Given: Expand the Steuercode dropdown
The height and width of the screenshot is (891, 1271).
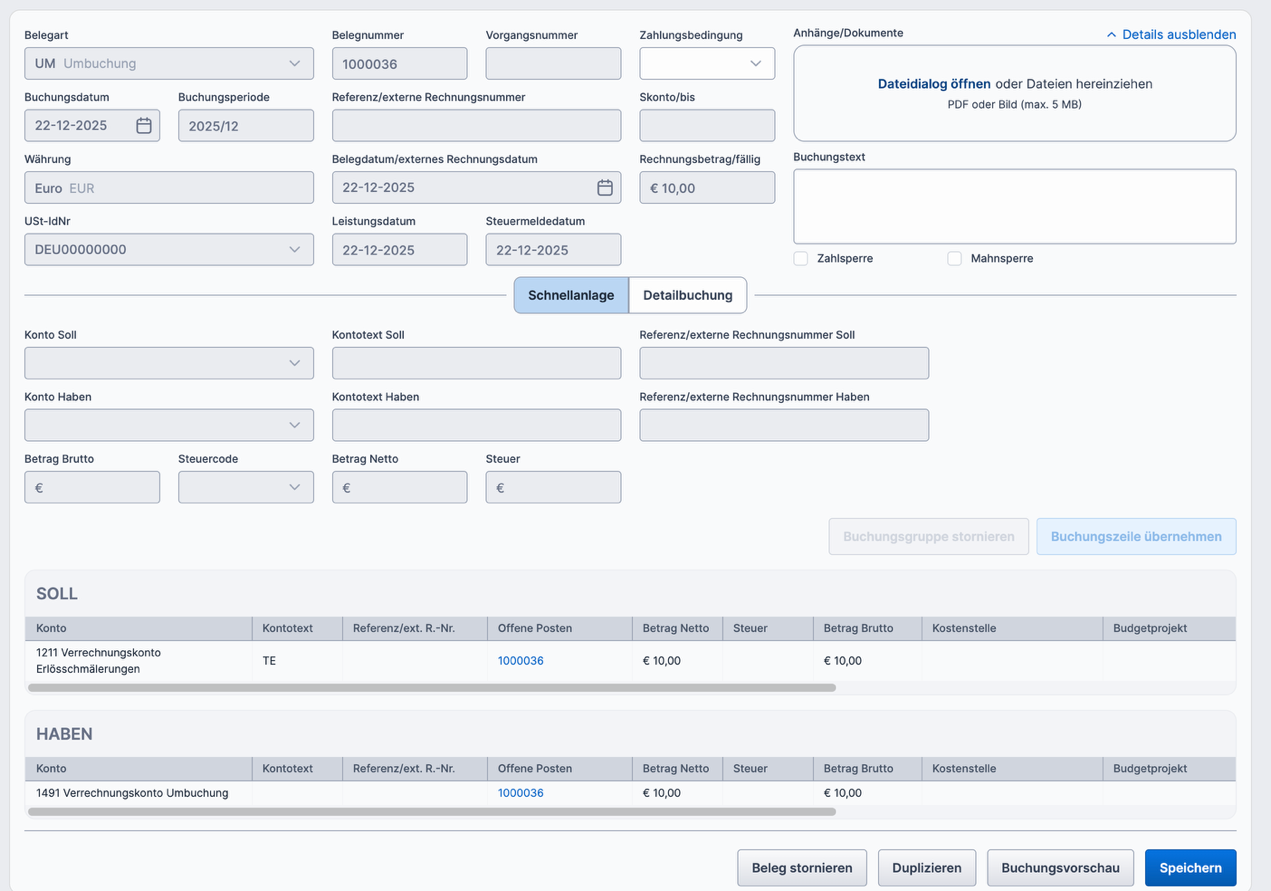Looking at the screenshot, I should click(294, 487).
